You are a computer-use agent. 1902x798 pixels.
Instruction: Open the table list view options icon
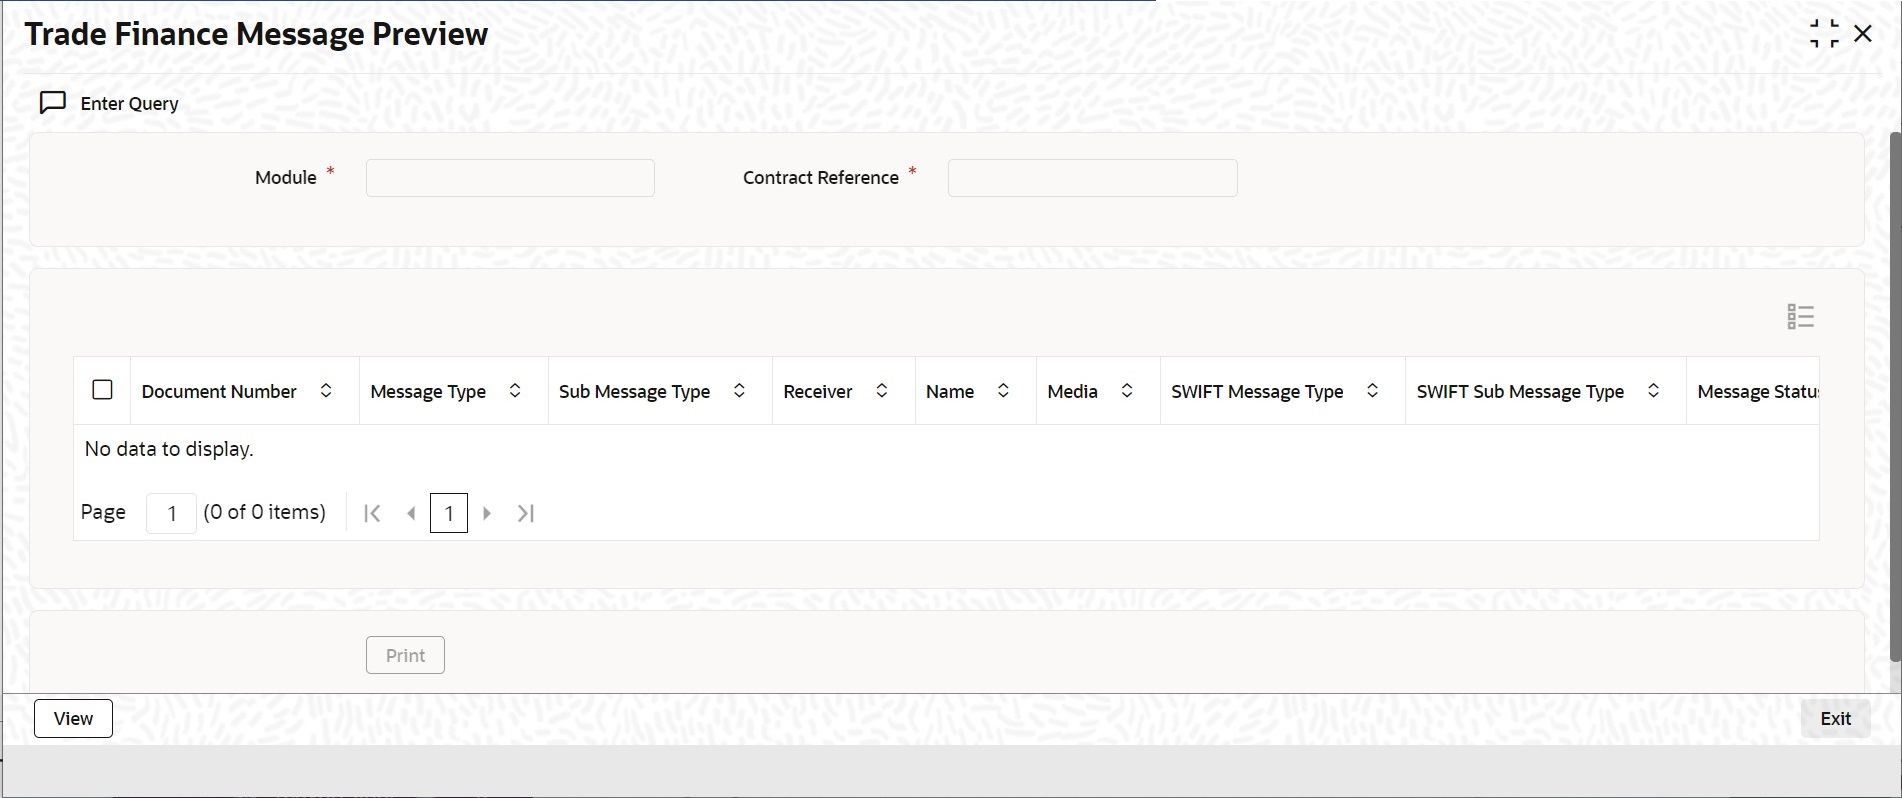[1800, 317]
